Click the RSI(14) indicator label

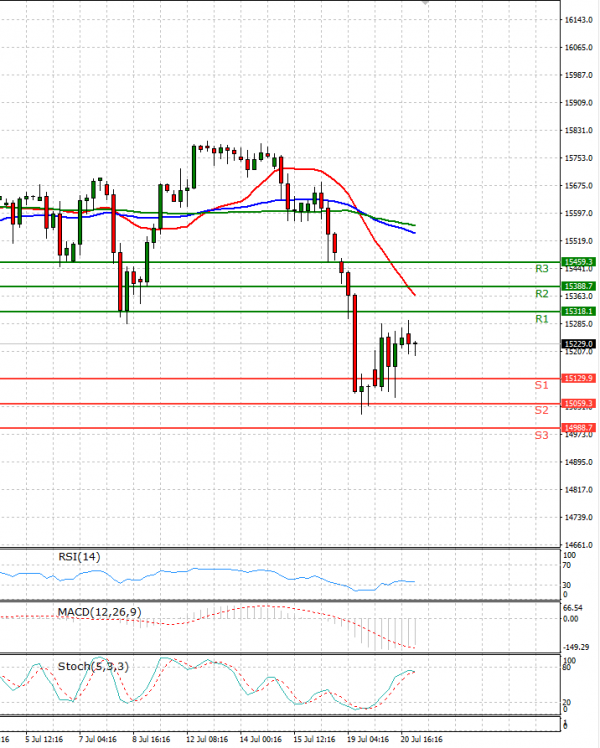point(79,557)
